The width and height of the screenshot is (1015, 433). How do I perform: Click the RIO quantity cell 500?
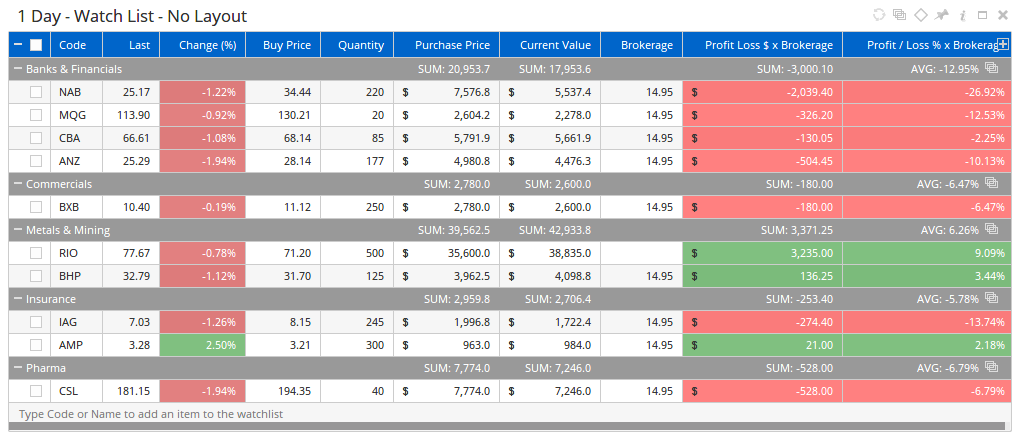click(357, 252)
